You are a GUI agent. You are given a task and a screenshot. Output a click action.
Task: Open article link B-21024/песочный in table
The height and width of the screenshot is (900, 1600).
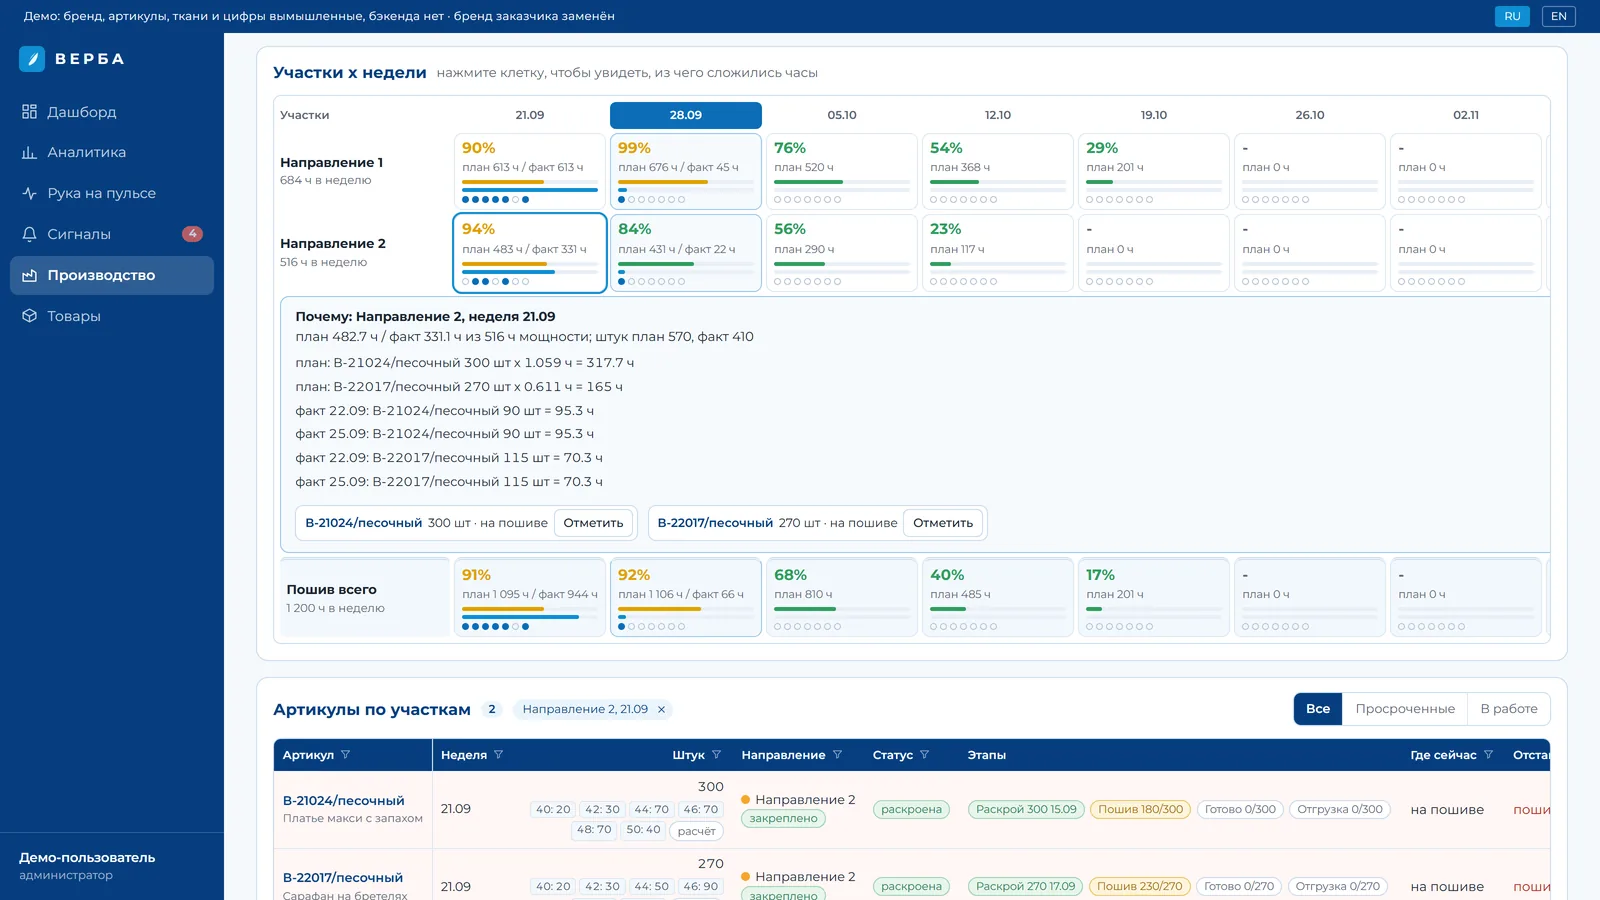tap(344, 801)
